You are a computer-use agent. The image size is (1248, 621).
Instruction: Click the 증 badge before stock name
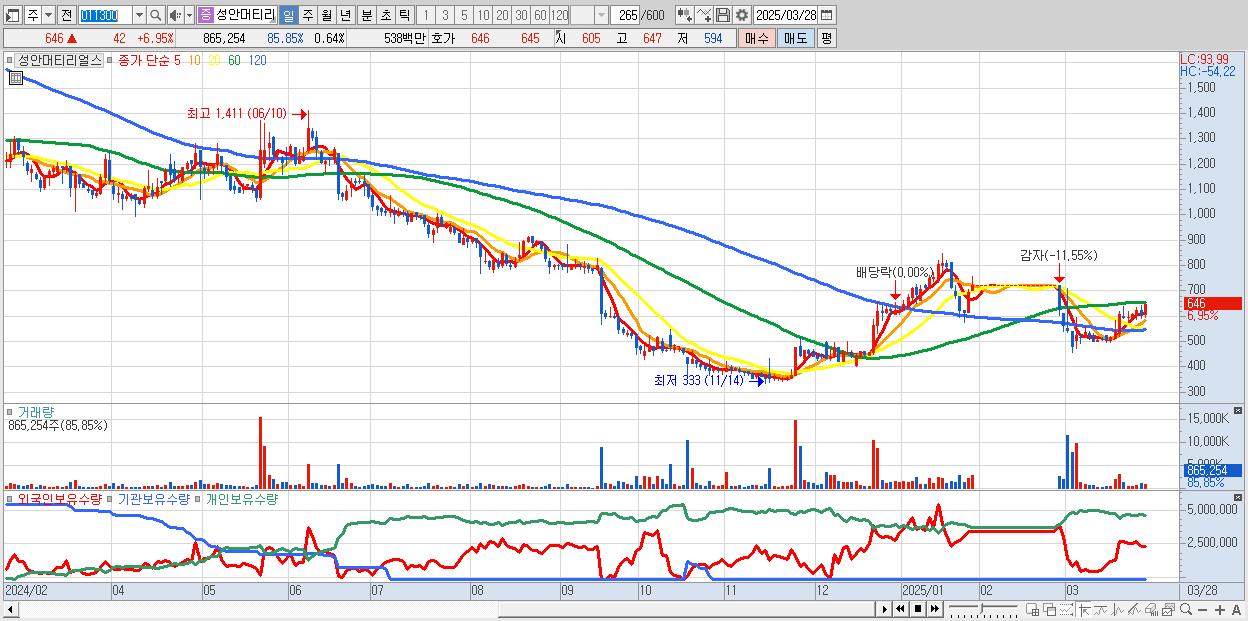pyautogui.click(x=205, y=15)
